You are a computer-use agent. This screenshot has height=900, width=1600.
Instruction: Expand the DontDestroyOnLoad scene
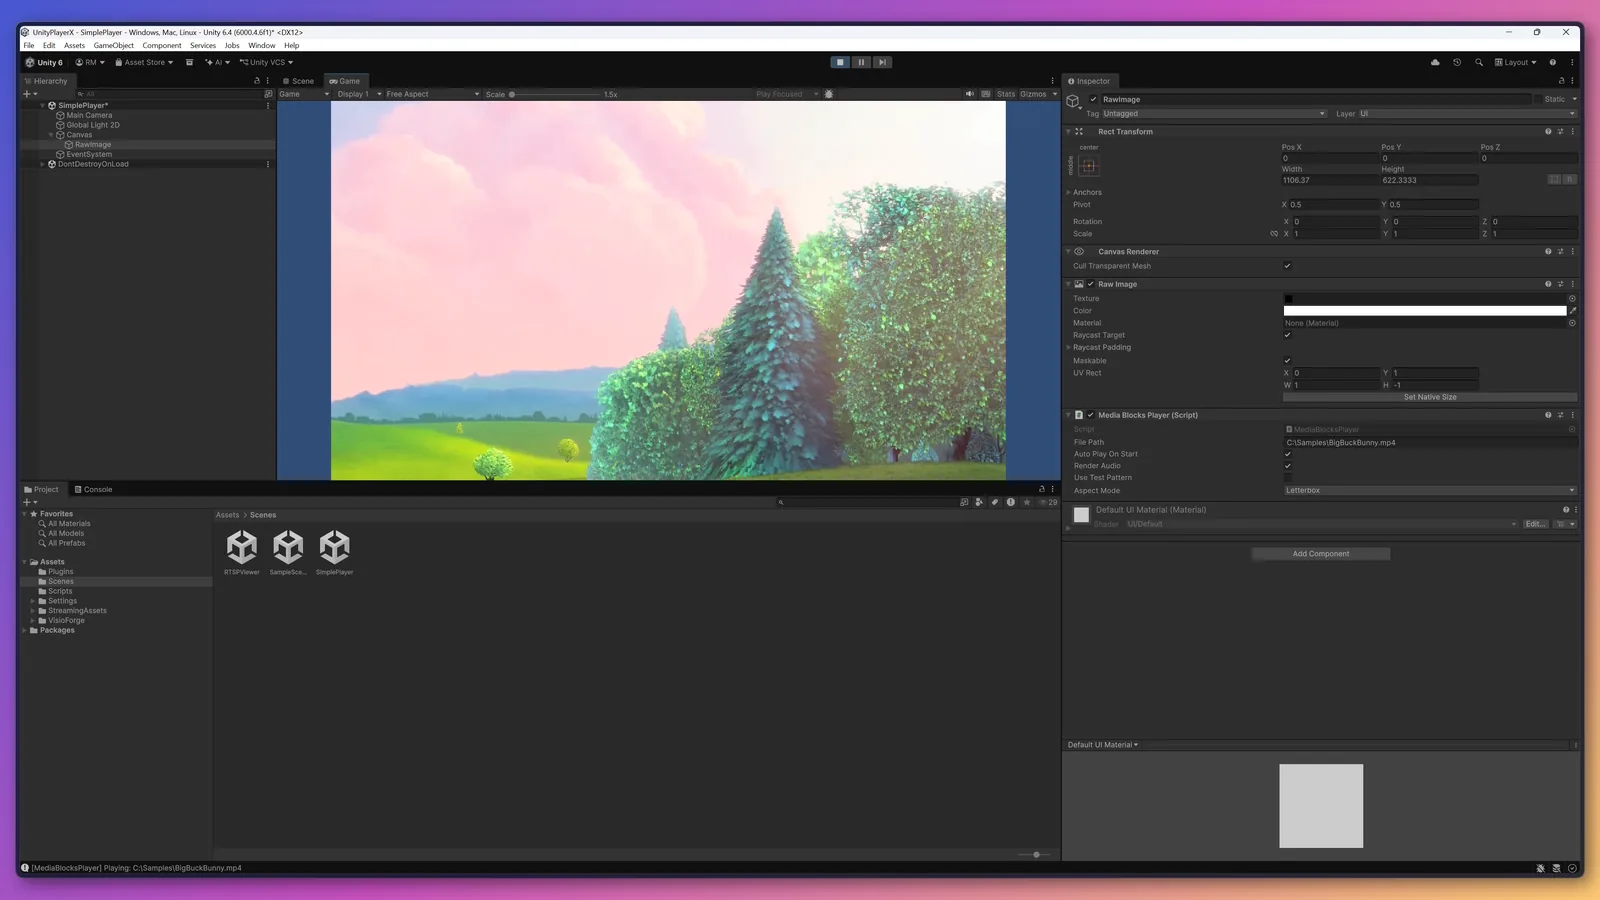pyautogui.click(x=42, y=164)
